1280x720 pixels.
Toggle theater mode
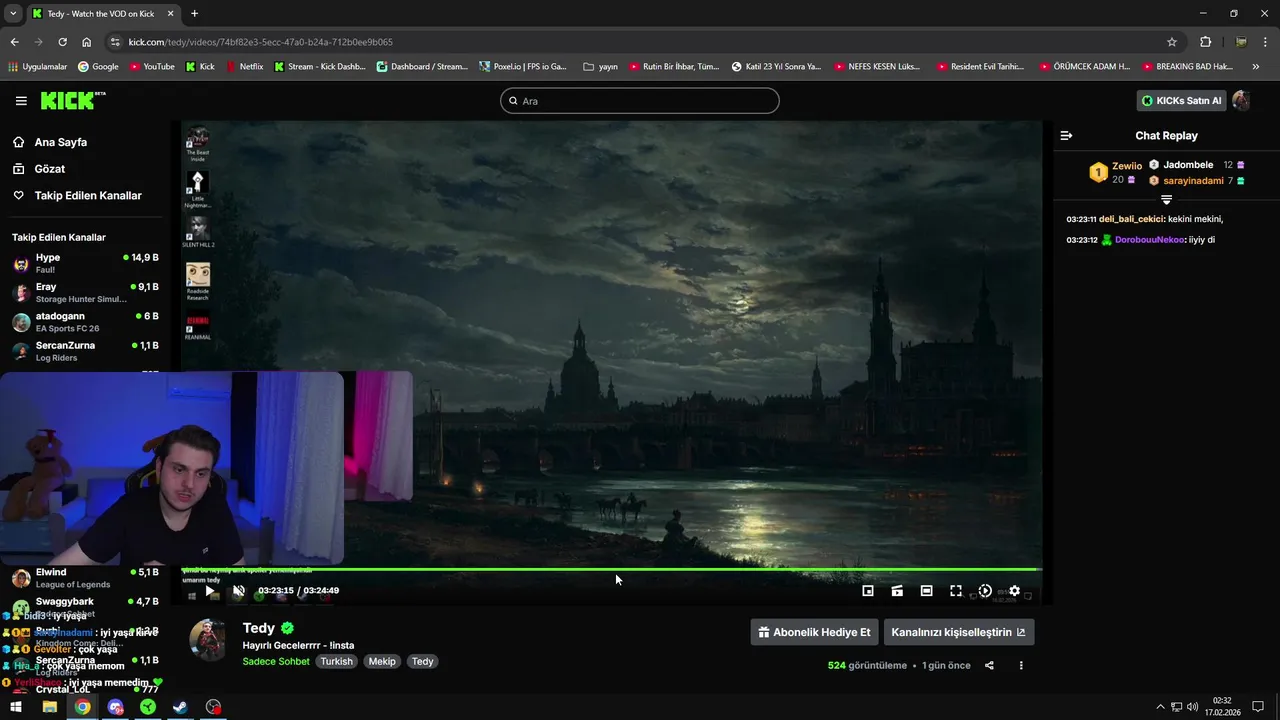[x=926, y=591]
